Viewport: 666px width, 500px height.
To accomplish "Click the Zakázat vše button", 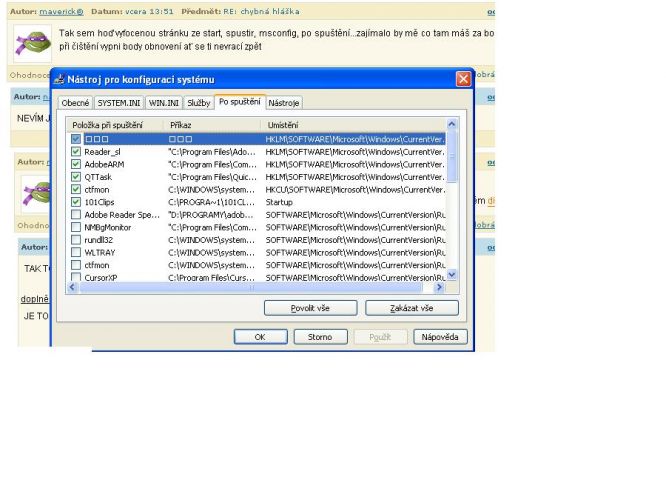I will [412, 308].
